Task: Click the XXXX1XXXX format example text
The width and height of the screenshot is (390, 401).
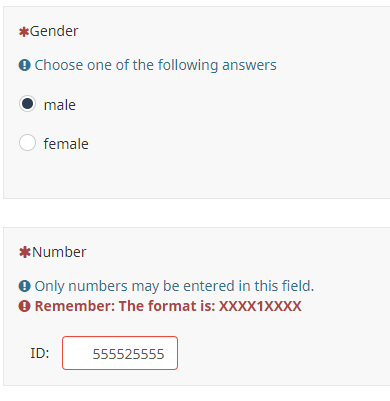Action: (260, 306)
